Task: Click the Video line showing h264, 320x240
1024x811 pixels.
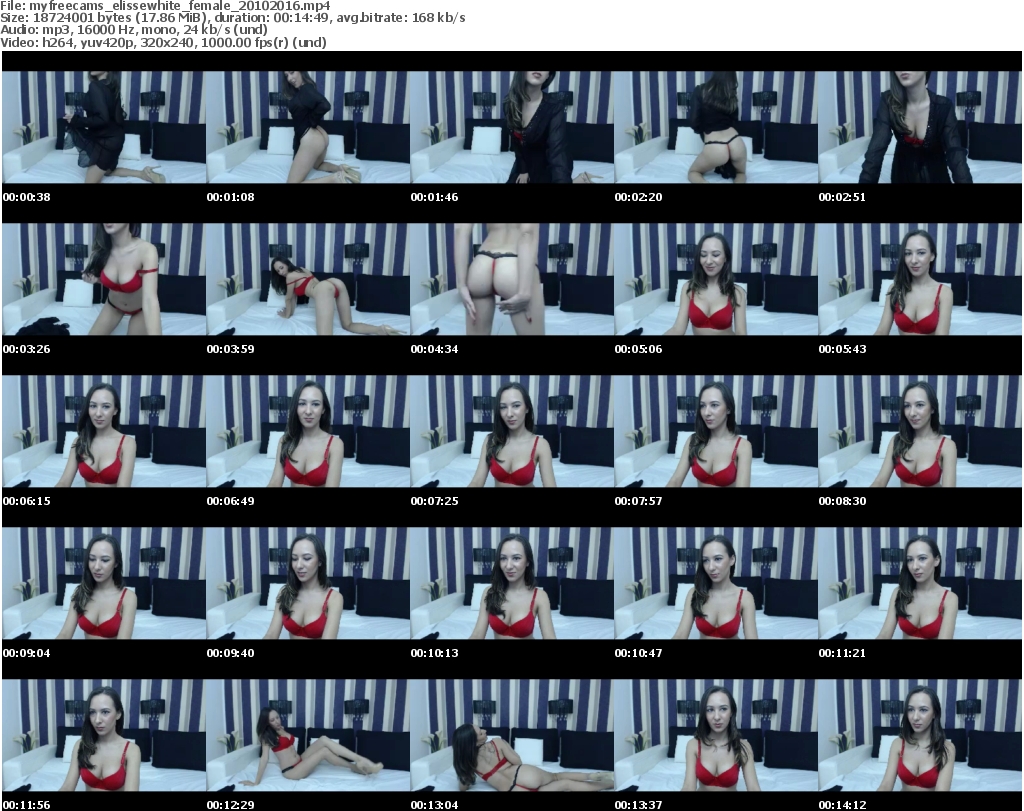Action: pos(163,42)
